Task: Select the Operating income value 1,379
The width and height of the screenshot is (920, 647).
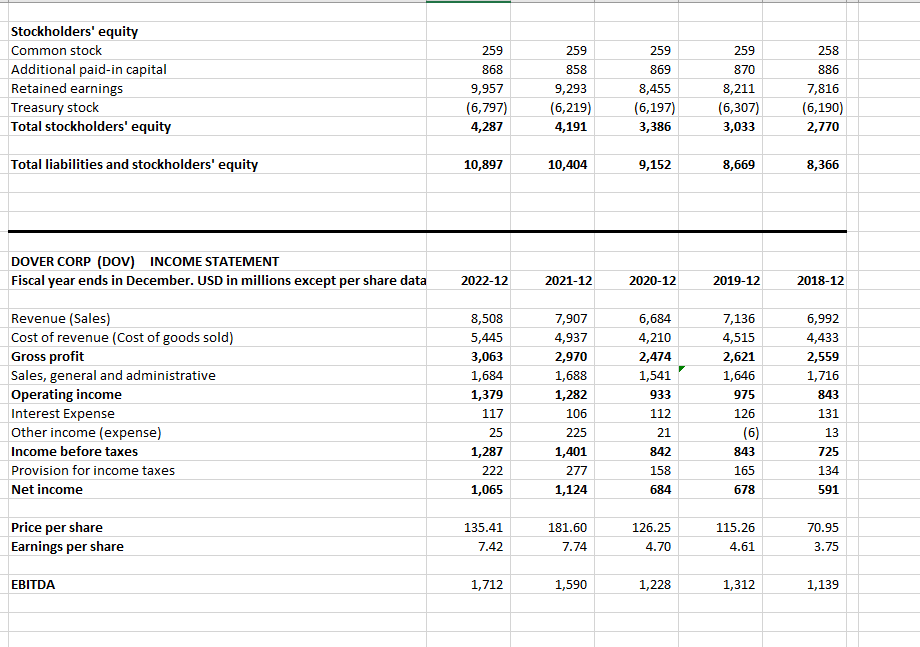Action: [x=486, y=394]
